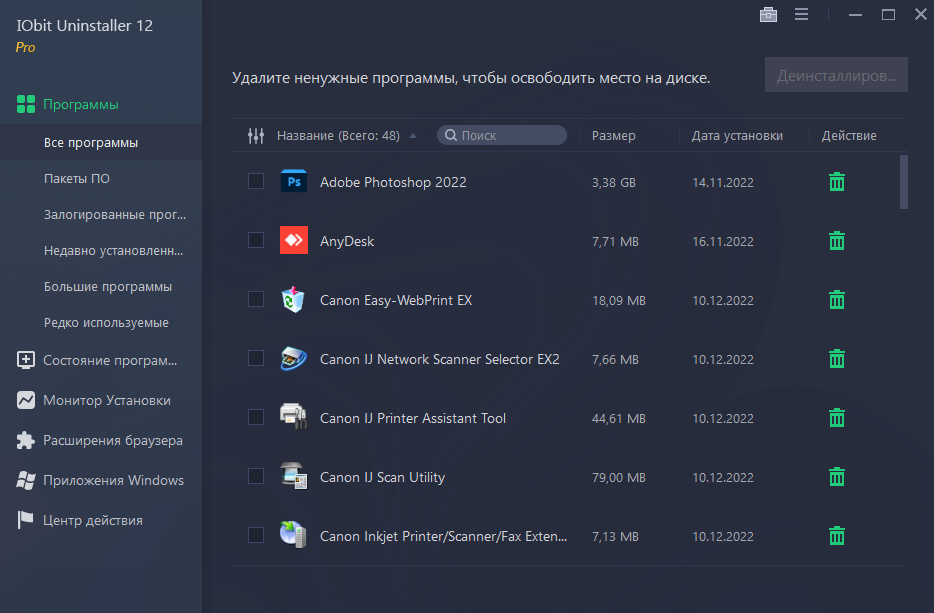Check the AnyDesk checkbox
The width and height of the screenshot is (934, 613).
click(256, 240)
